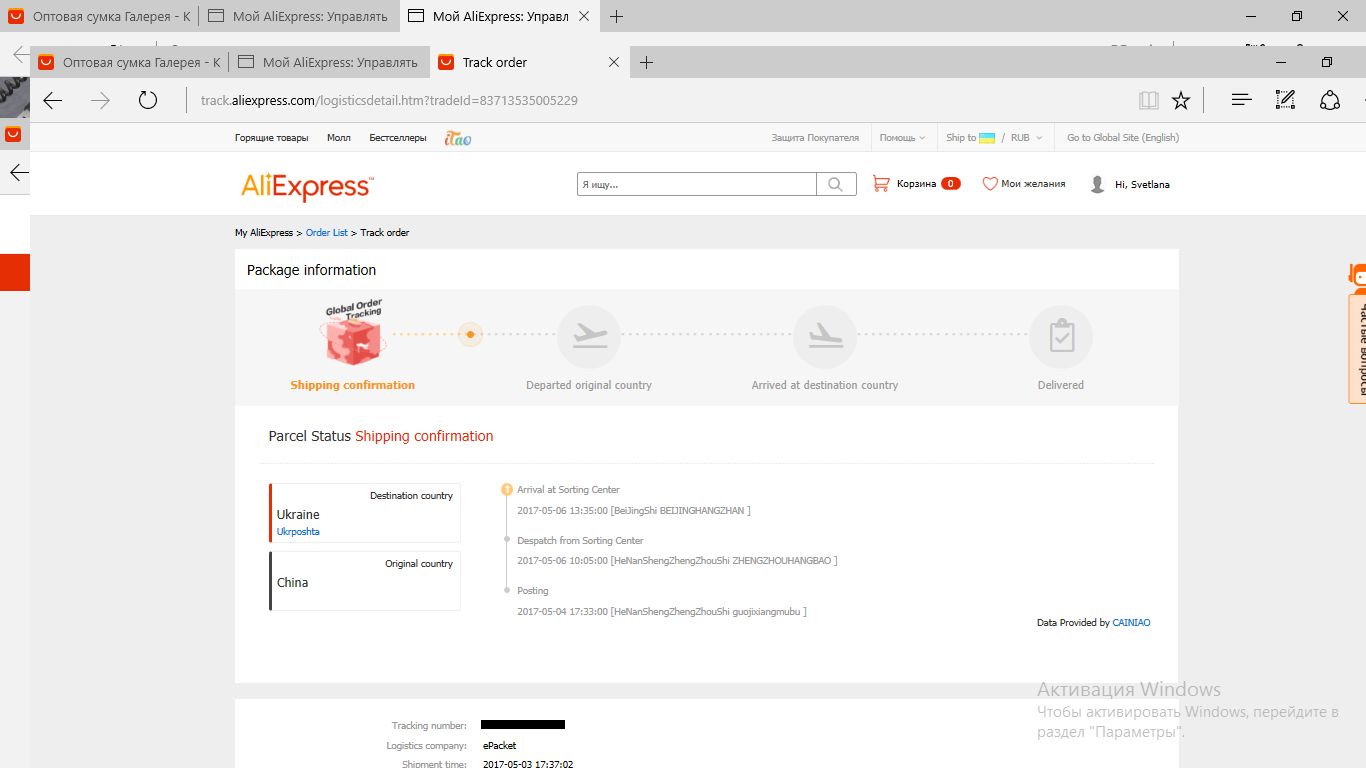Open the wishlist Мои желания
Image resolution: width=1366 pixels, height=768 pixels.
tap(1024, 184)
